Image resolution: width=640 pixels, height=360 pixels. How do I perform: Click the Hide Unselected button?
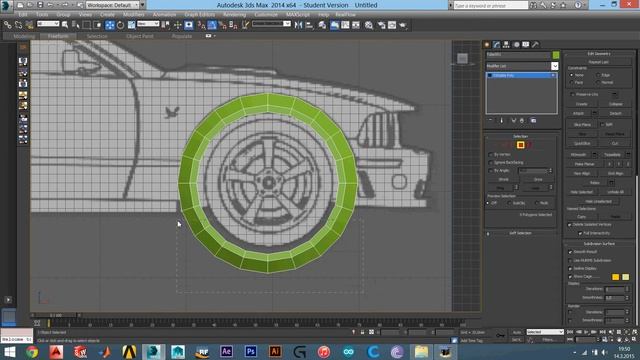click(598, 201)
